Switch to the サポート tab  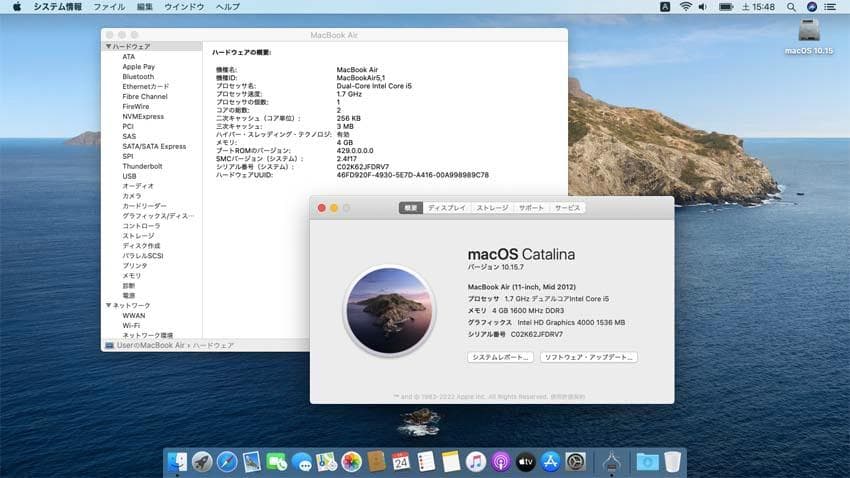(x=531, y=208)
